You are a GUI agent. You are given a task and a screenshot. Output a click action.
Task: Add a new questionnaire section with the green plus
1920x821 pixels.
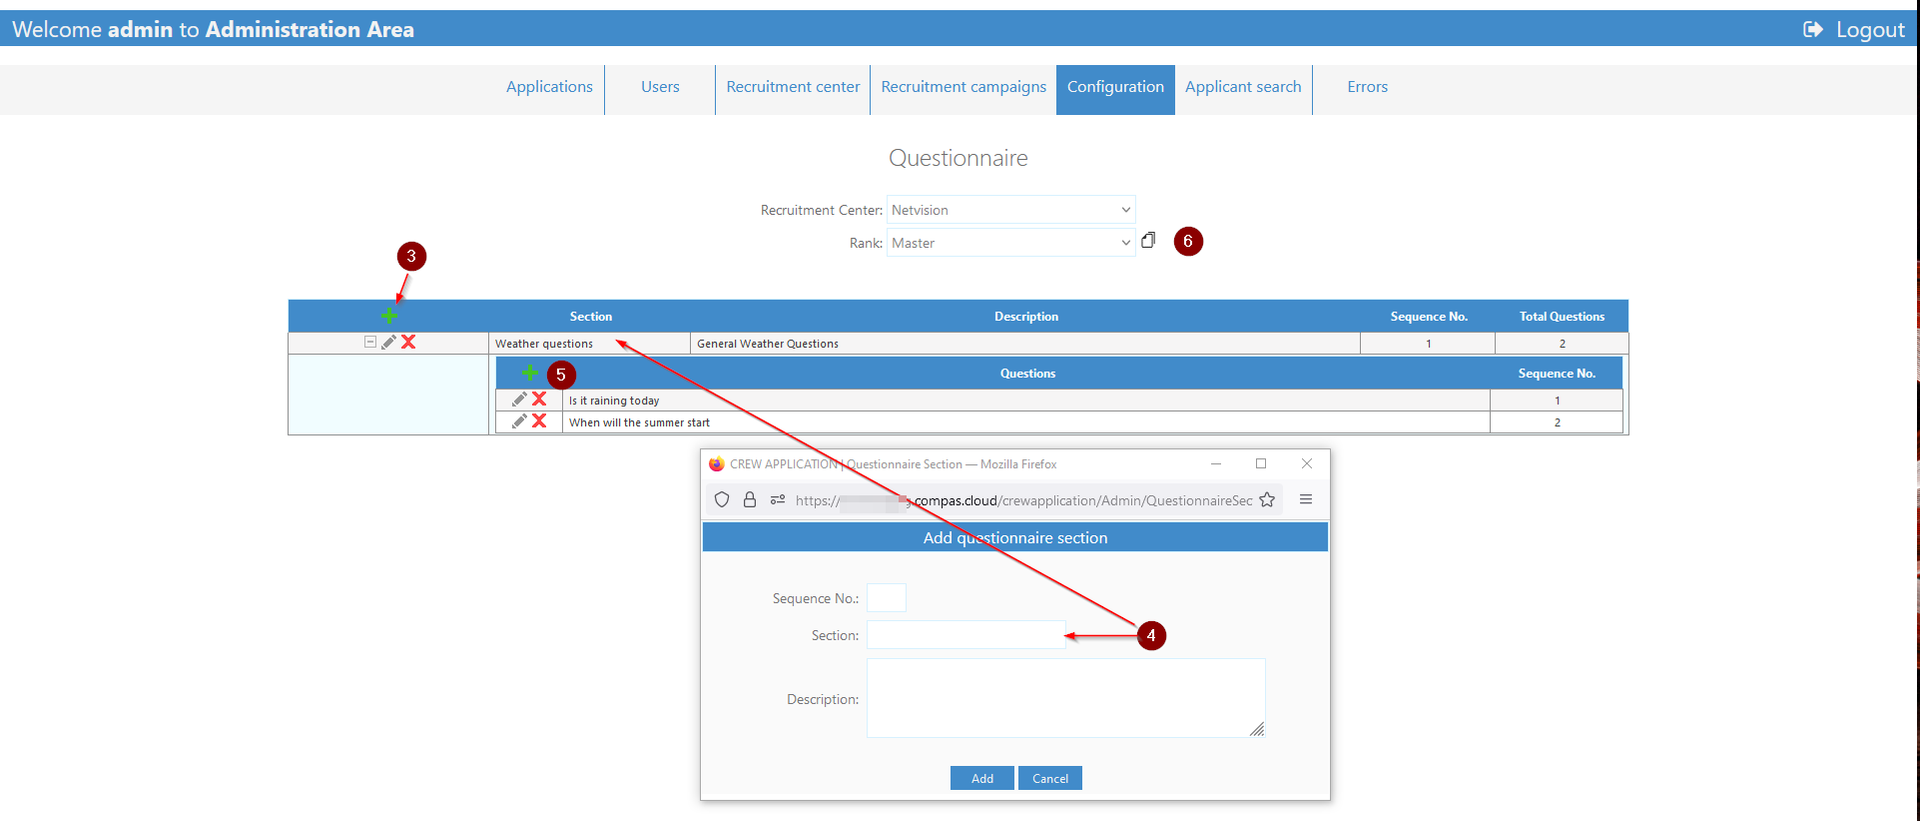point(389,316)
